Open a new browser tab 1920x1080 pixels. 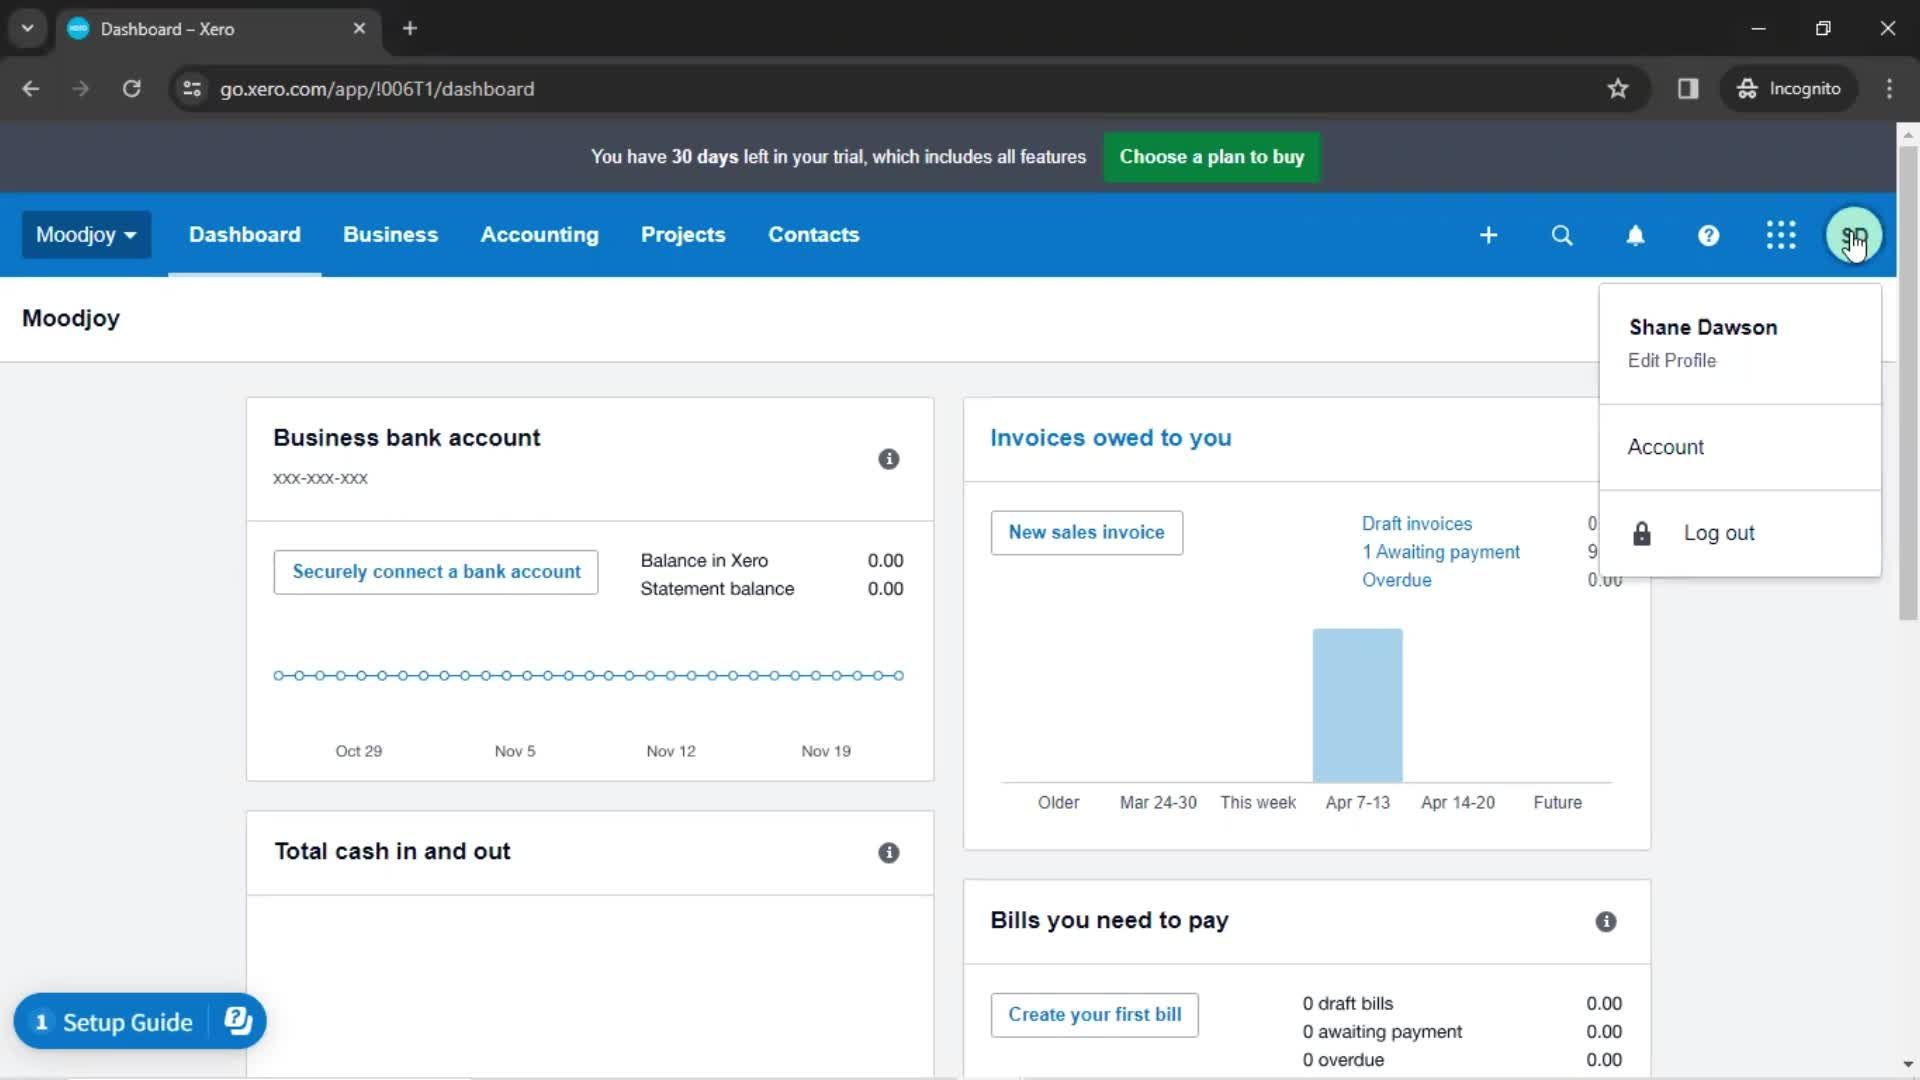coord(410,28)
